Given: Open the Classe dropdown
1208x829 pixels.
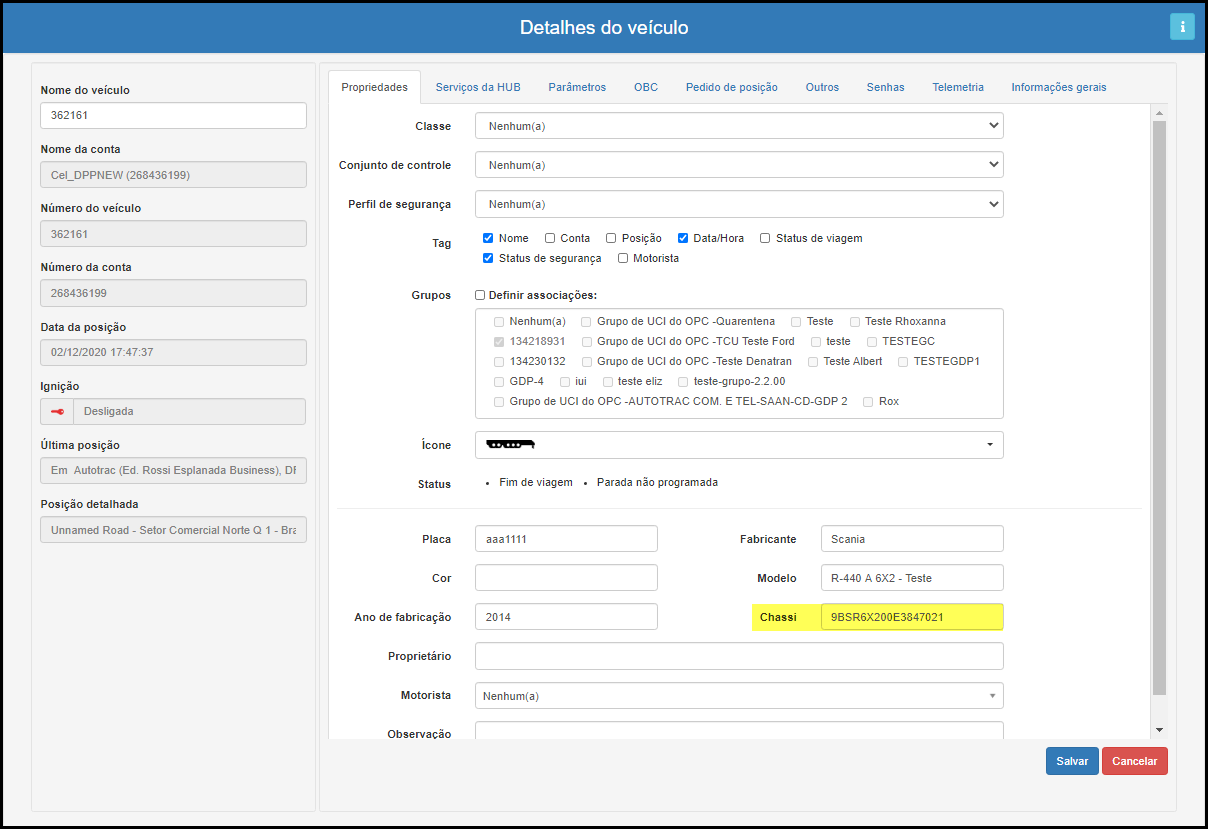Looking at the screenshot, I should click(x=739, y=126).
